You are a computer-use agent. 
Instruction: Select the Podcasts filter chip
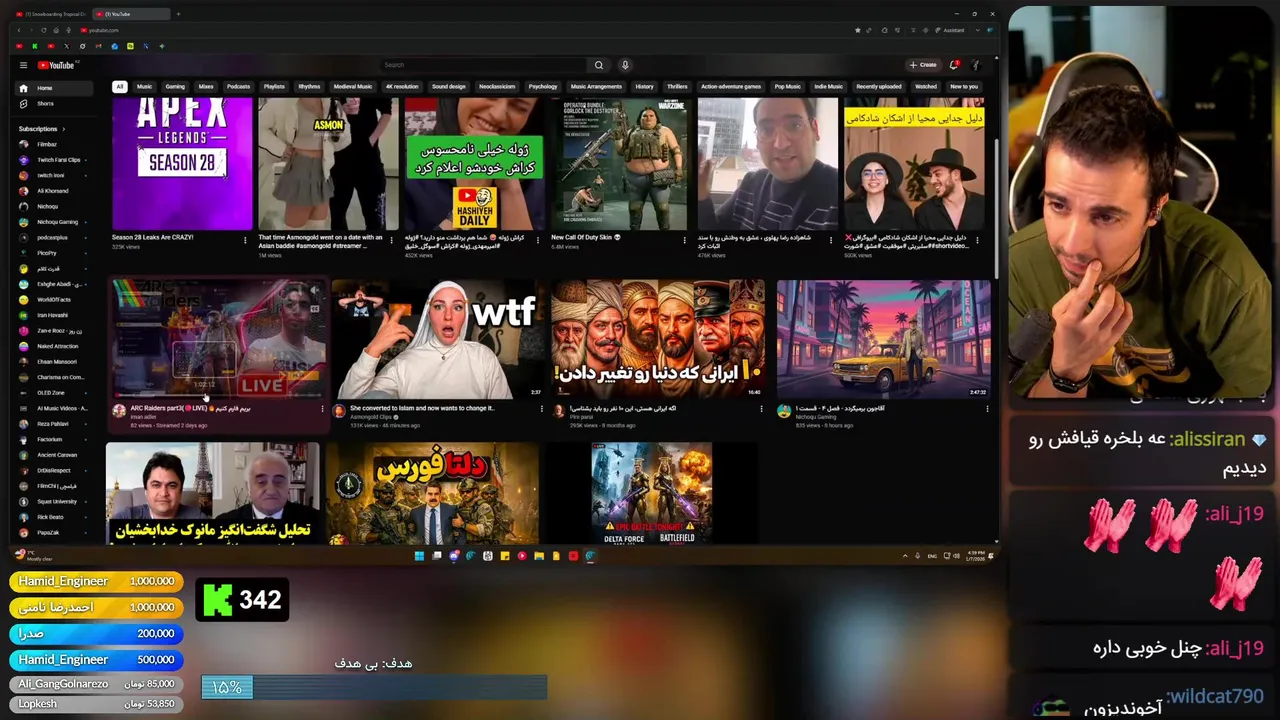(238, 87)
